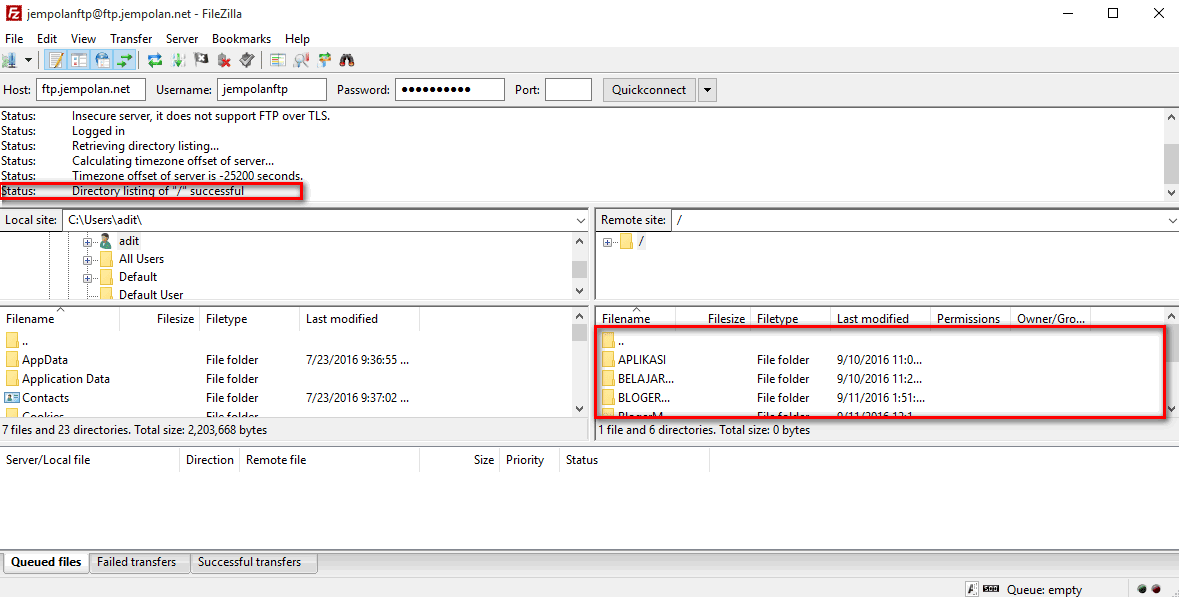Refresh file and folder lists
Screen dimensions: 1179x597
pos(155,60)
